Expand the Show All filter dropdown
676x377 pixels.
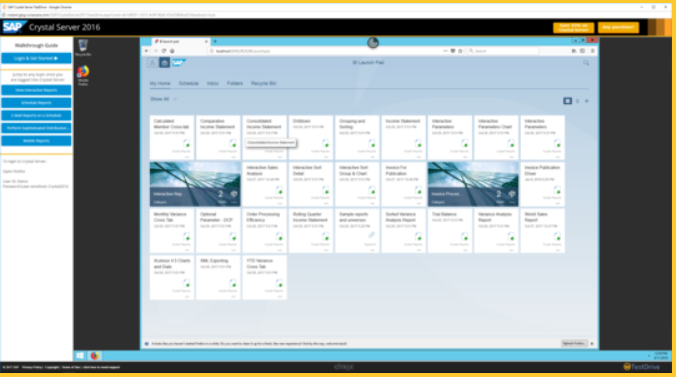(164, 99)
